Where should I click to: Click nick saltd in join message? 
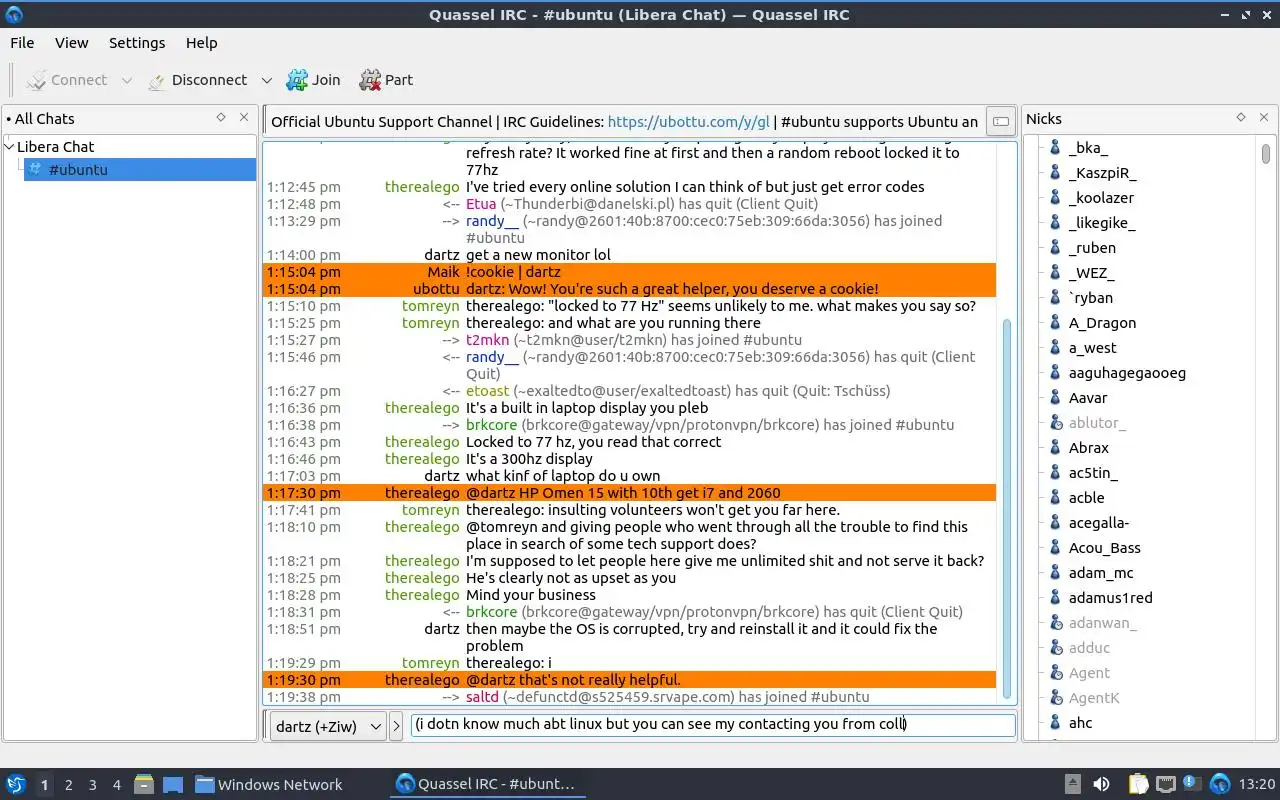click(482, 697)
